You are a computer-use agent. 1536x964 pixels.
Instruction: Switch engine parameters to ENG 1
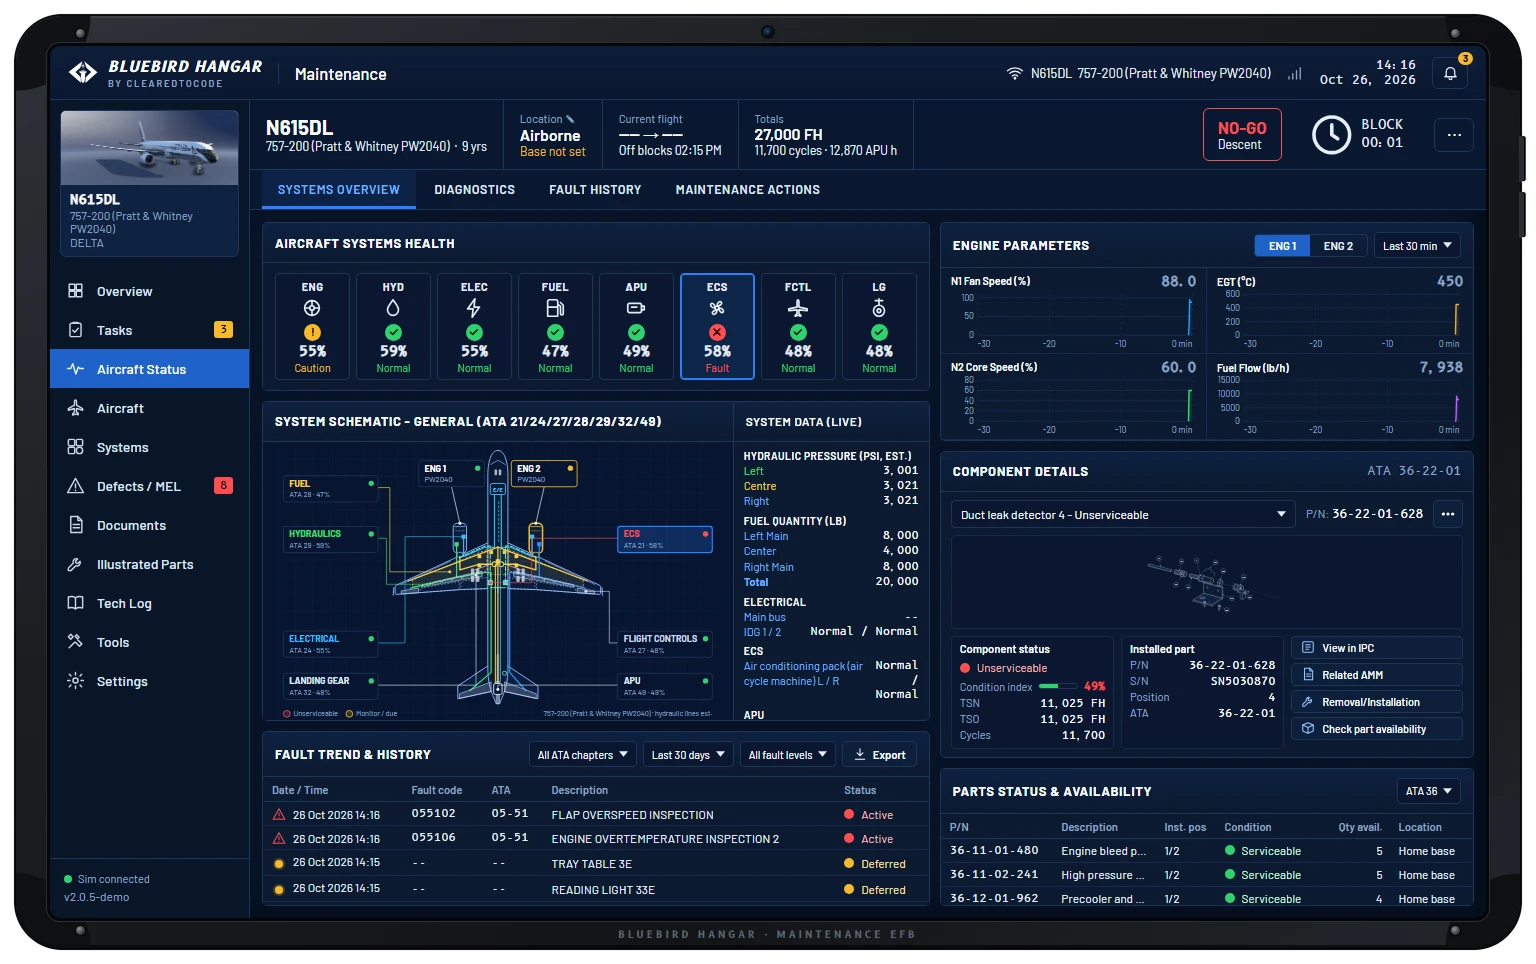click(1282, 246)
